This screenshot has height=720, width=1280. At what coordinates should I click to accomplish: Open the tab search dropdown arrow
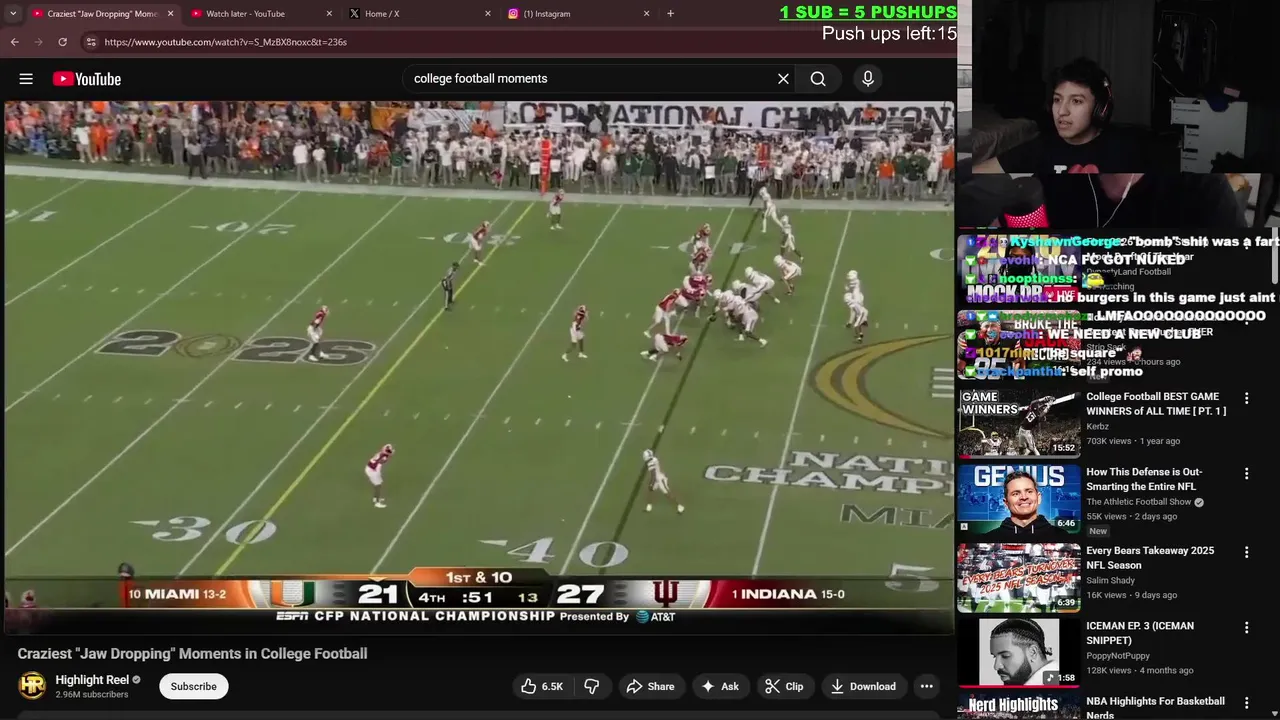coord(13,14)
